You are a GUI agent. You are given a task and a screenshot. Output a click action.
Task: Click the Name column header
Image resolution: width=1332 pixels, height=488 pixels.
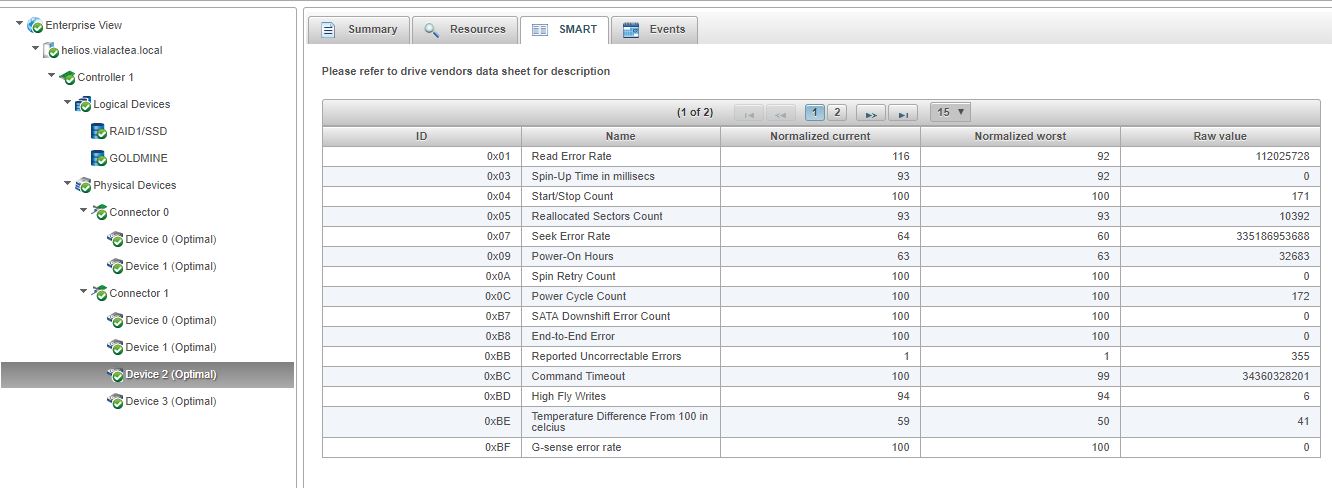click(621, 136)
